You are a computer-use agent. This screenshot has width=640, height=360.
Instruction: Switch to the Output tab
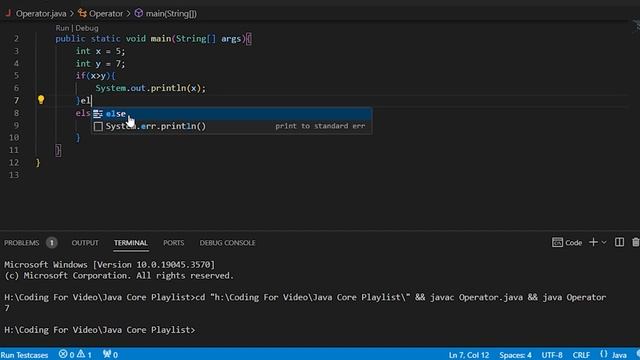[x=85, y=243]
